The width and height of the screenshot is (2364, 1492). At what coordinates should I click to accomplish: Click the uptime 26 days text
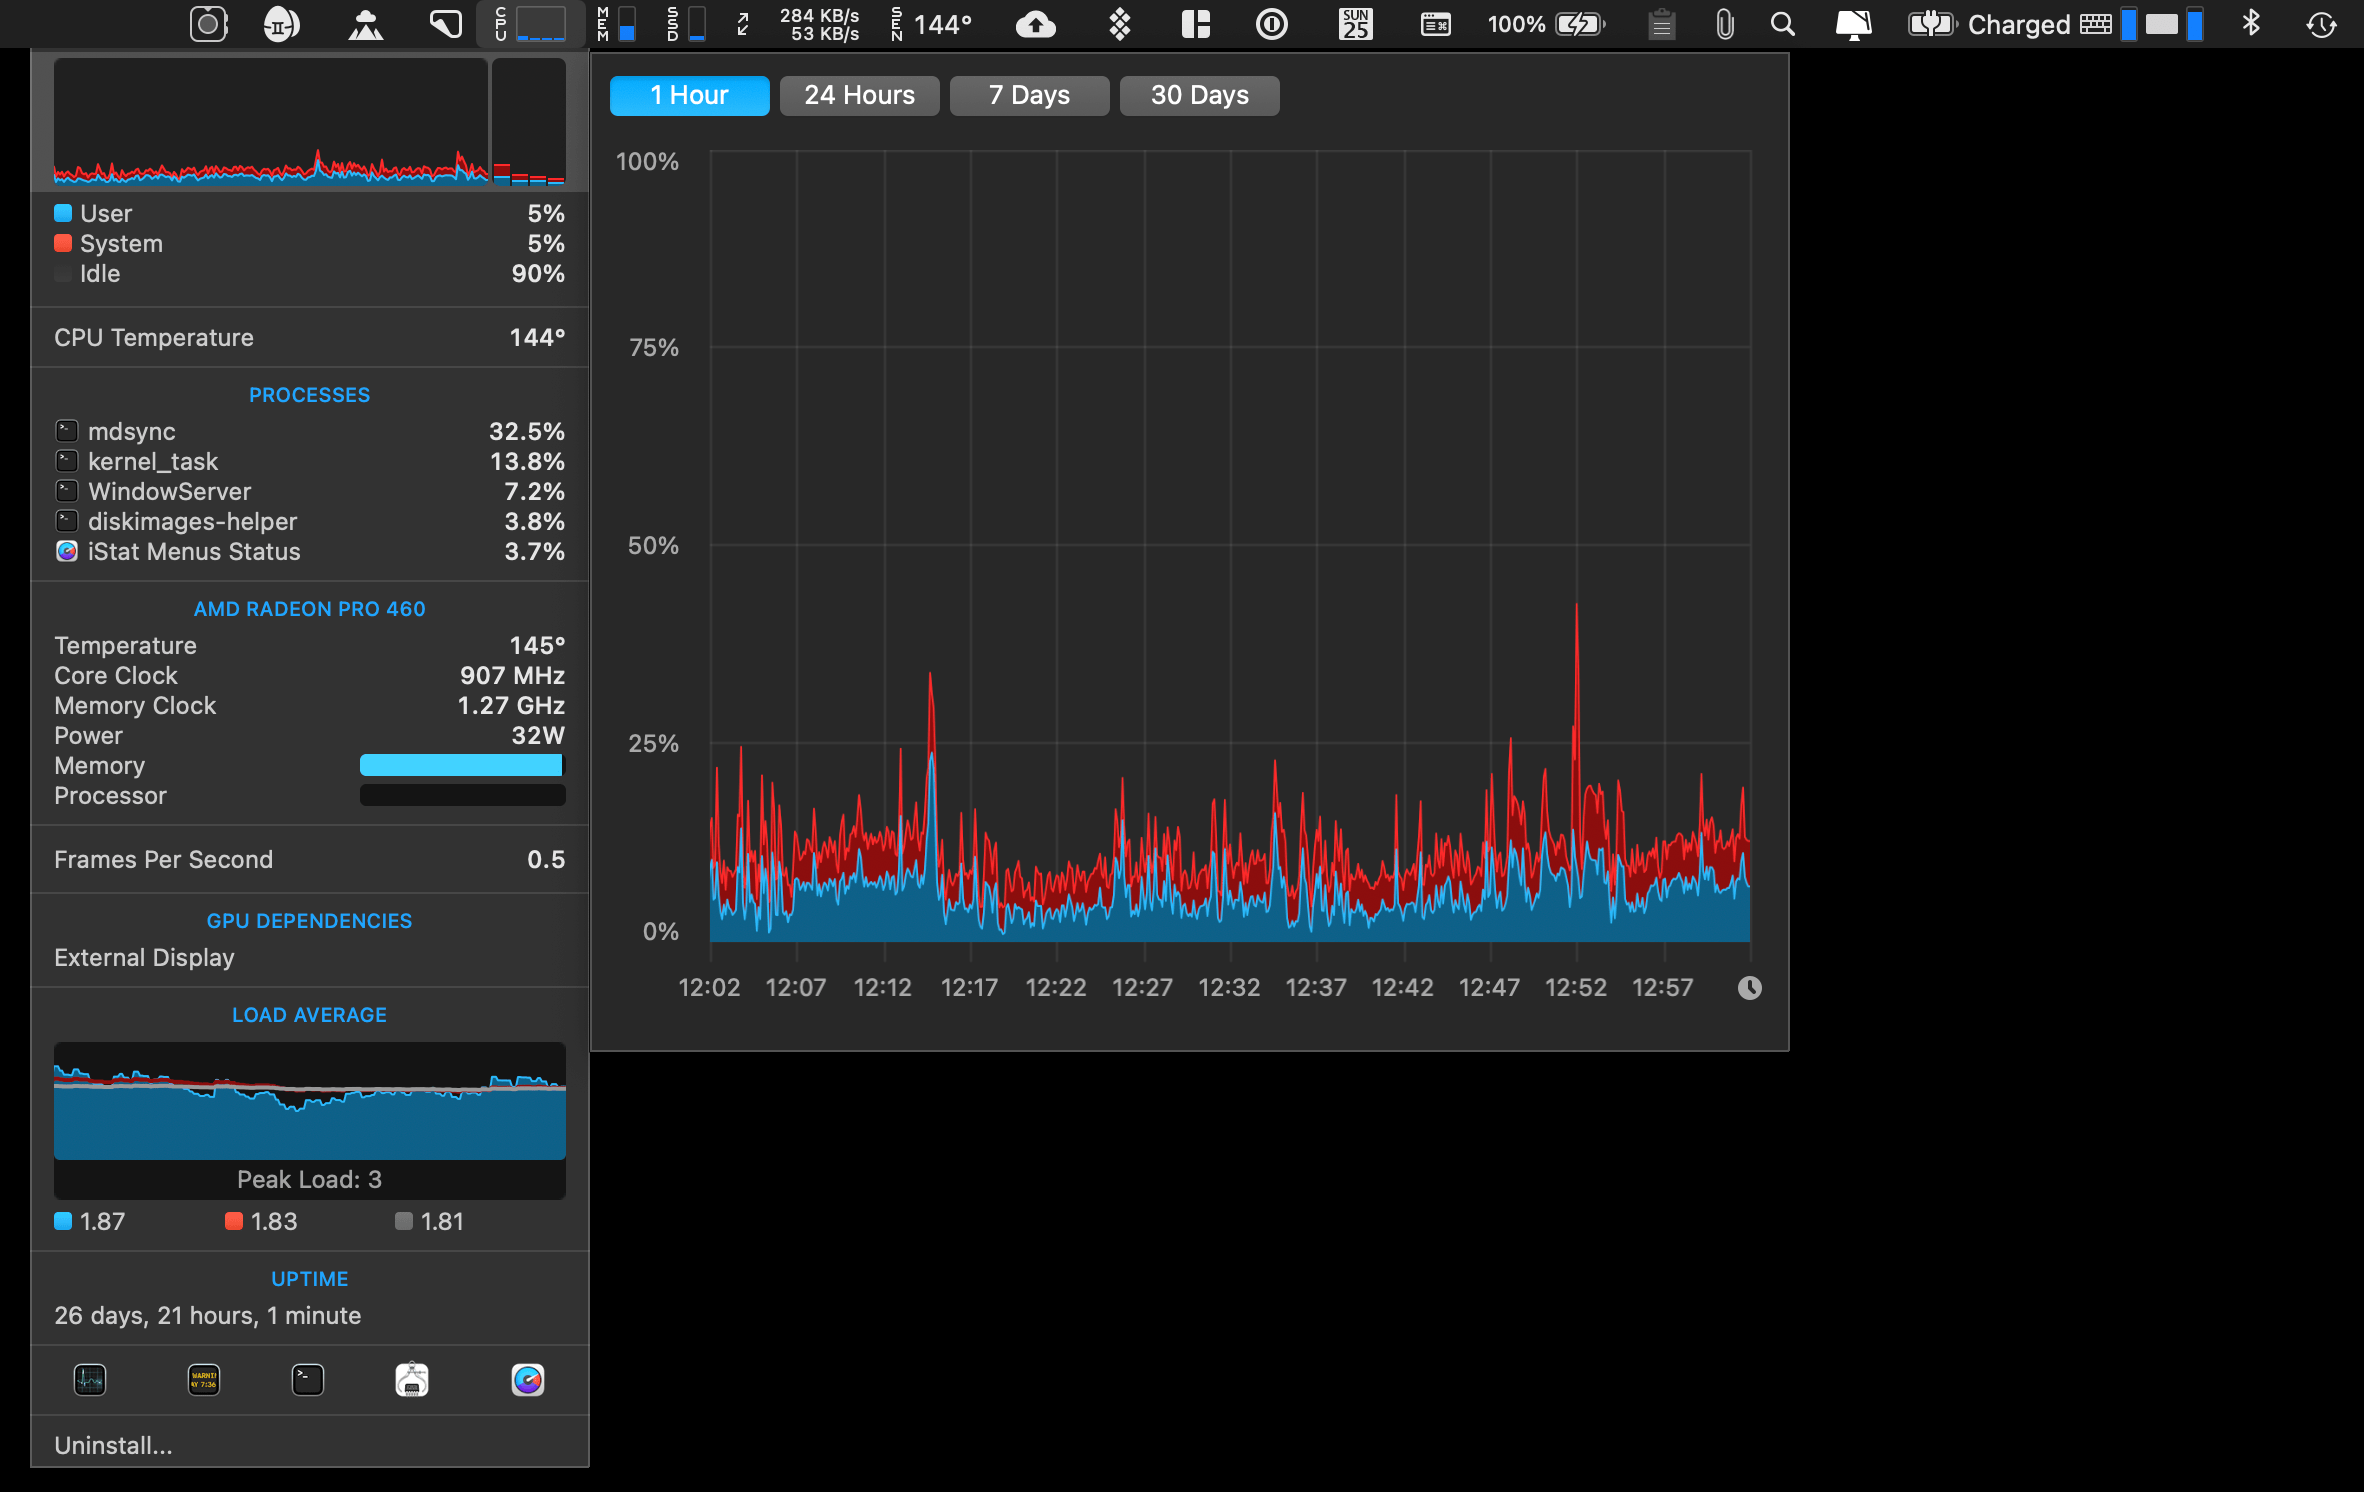pos(207,1315)
